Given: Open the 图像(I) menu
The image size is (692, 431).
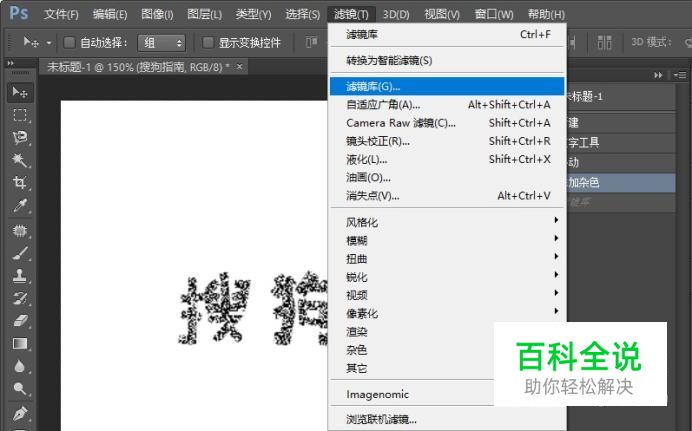Looking at the screenshot, I should [157, 14].
